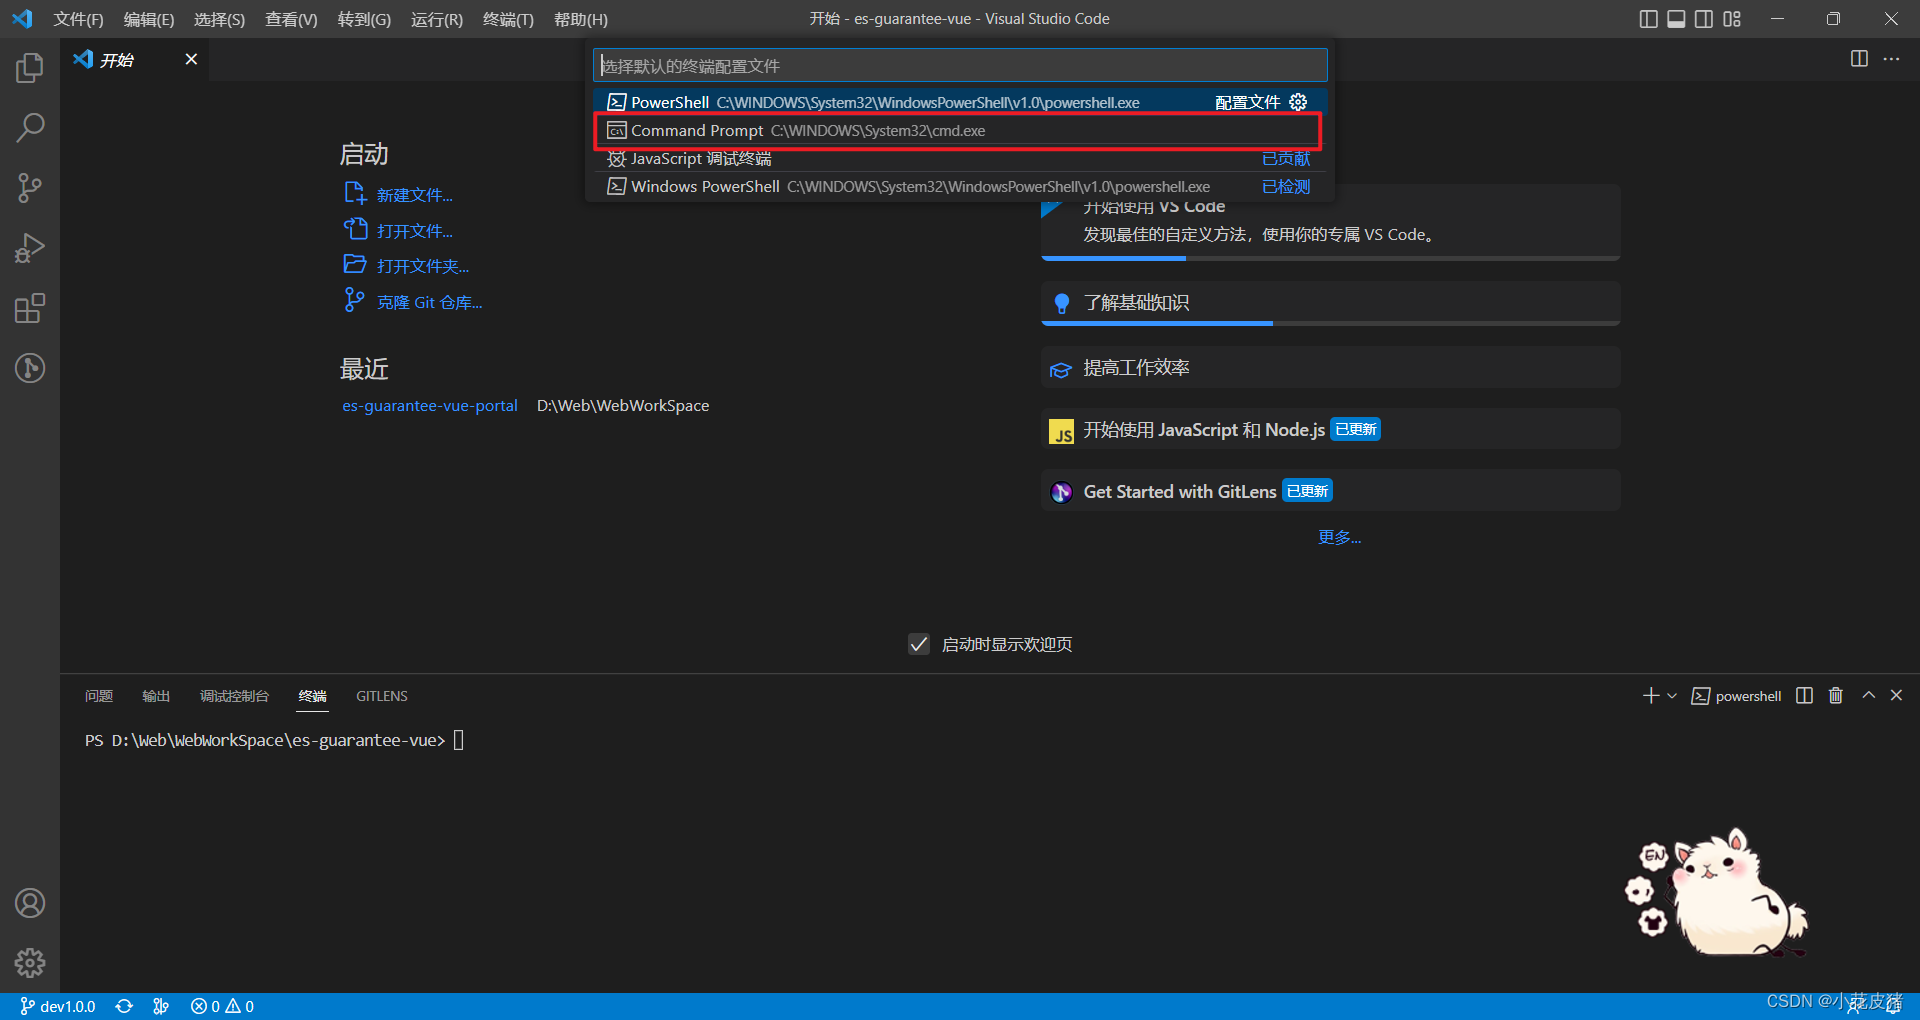
Task: Click 打开文件... link
Action: (415, 231)
